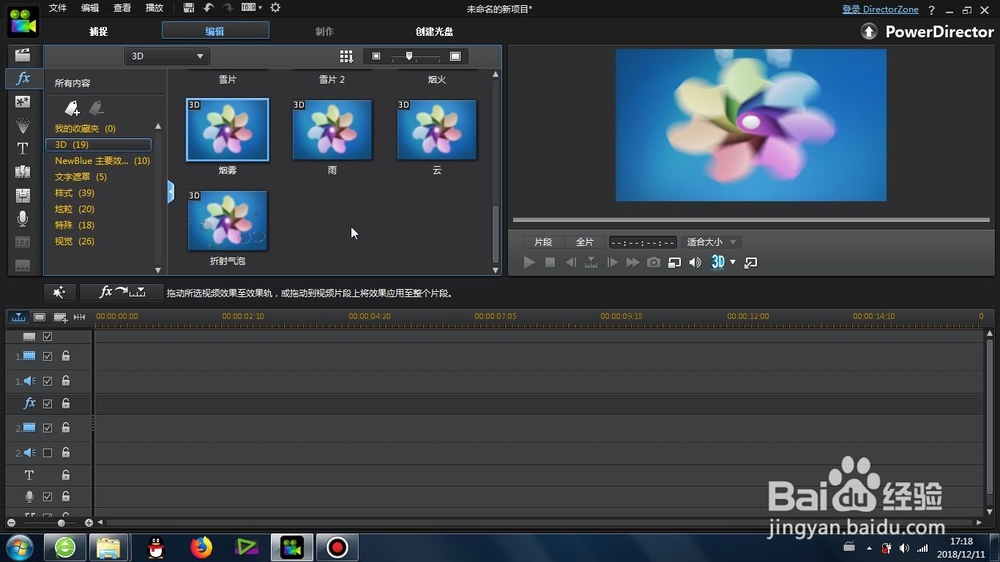Click the storyboard view icon
1000x562 pixels.
click(40, 316)
